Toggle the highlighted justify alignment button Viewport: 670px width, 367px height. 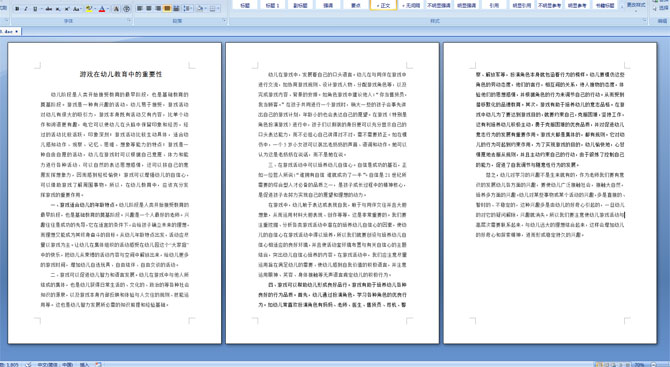(x=167, y=9)
